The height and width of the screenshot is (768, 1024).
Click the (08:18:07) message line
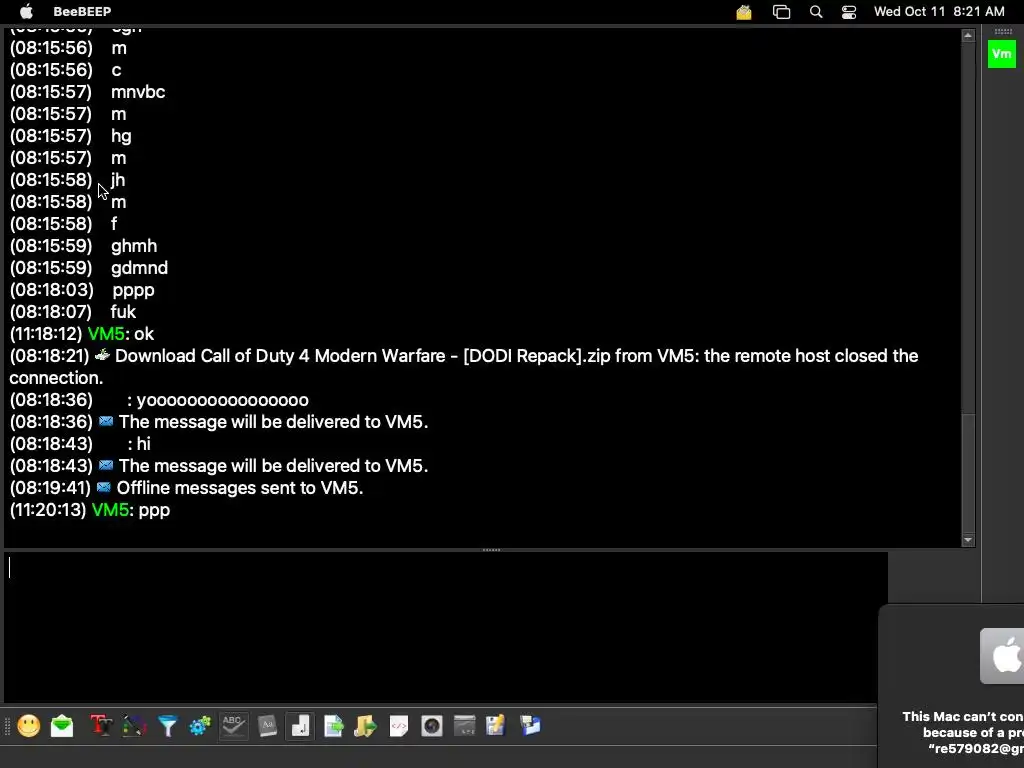point(73,312)
